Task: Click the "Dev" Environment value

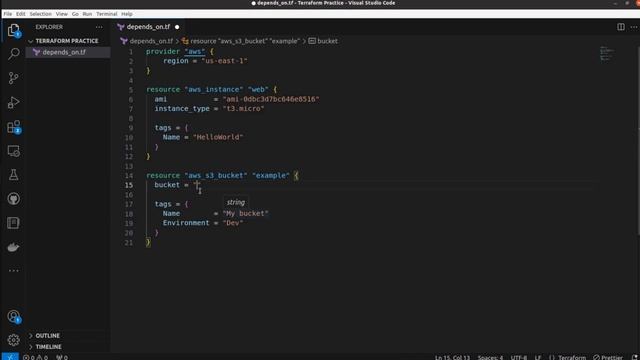Action: tap(233, 223)
